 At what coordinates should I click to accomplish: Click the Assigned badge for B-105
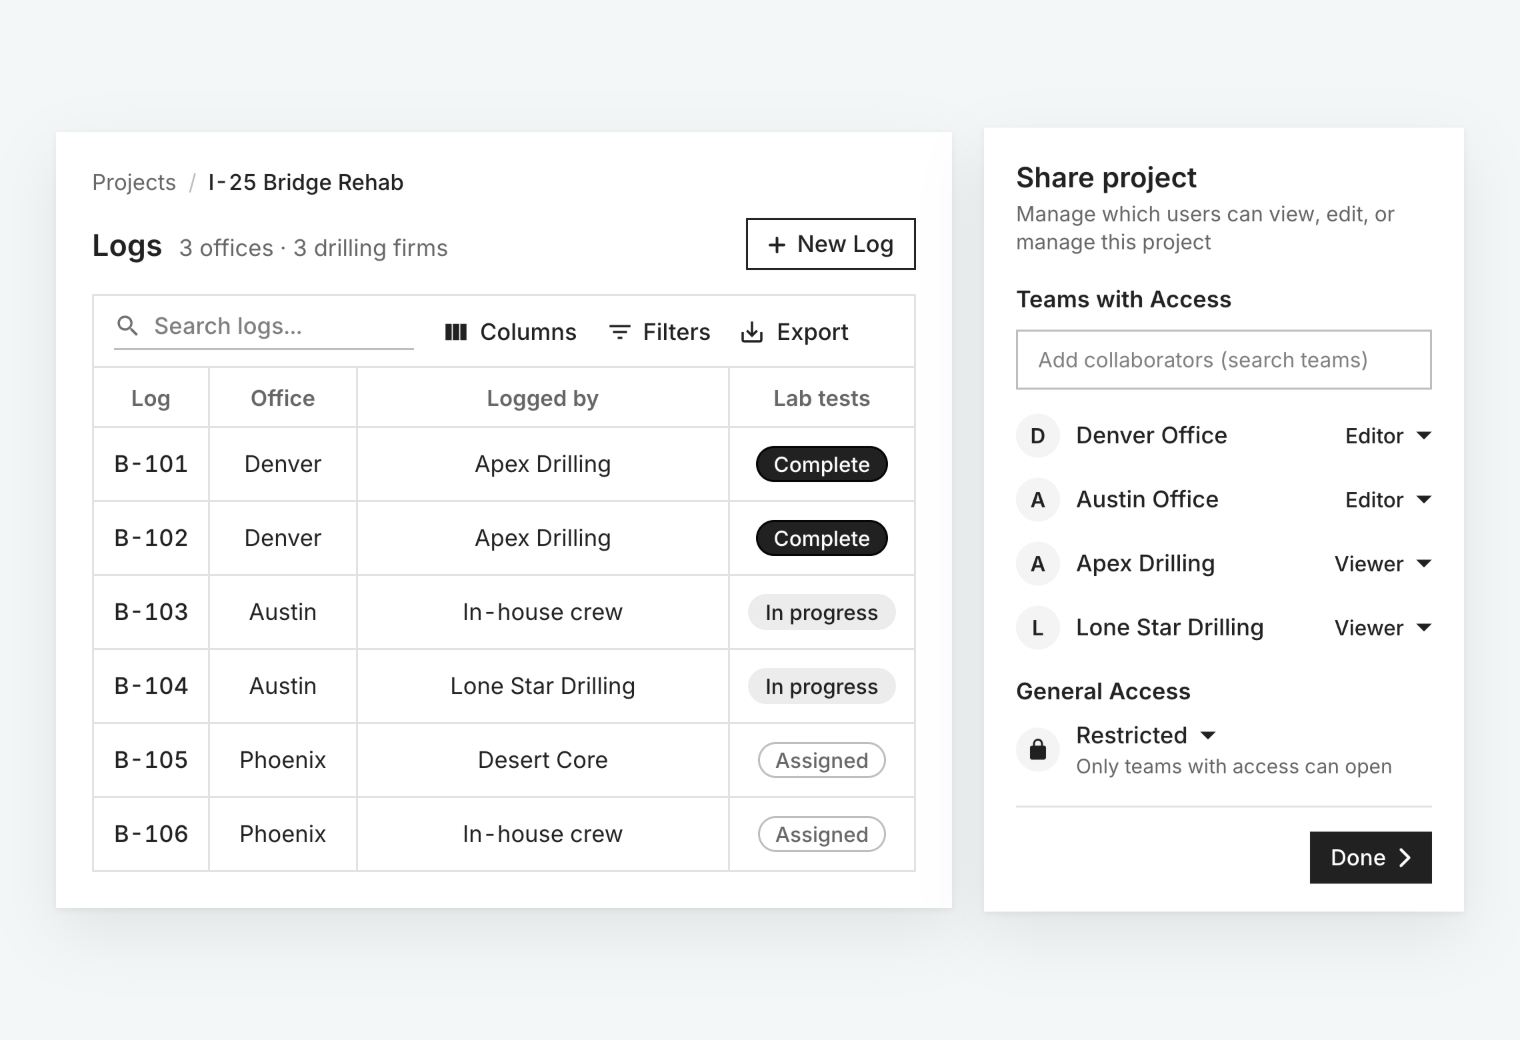(x=822, y=760)
